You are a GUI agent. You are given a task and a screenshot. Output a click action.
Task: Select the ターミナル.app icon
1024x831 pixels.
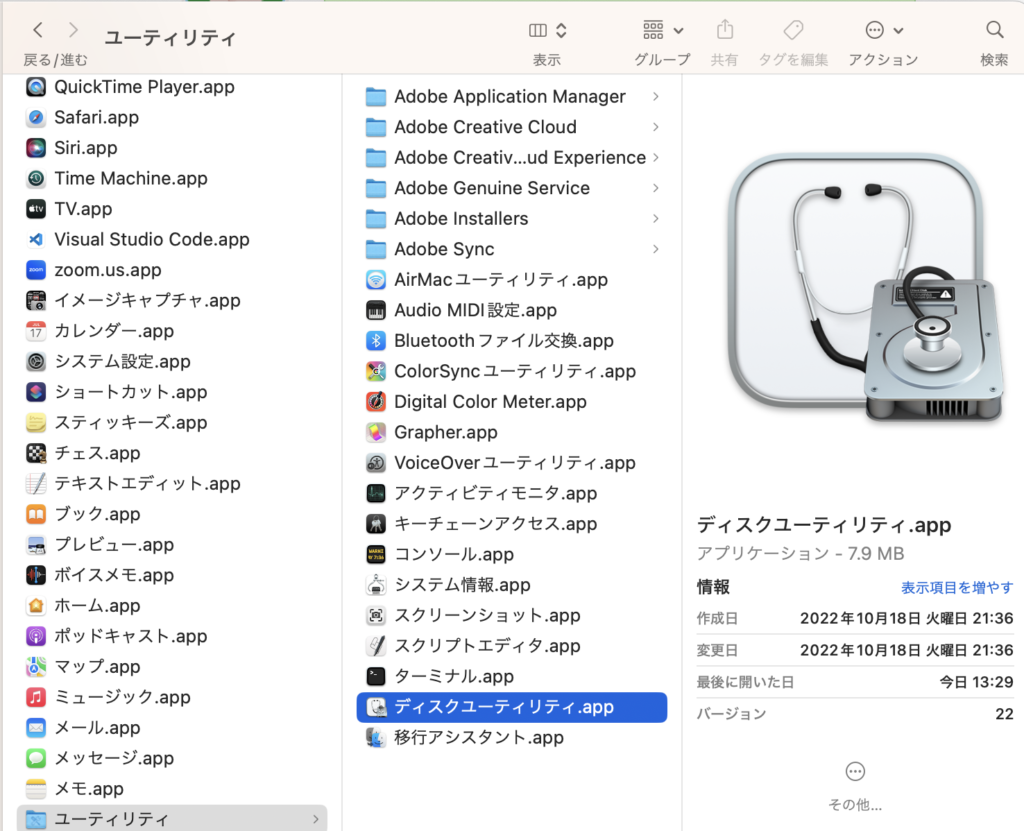tap(376, 676)
